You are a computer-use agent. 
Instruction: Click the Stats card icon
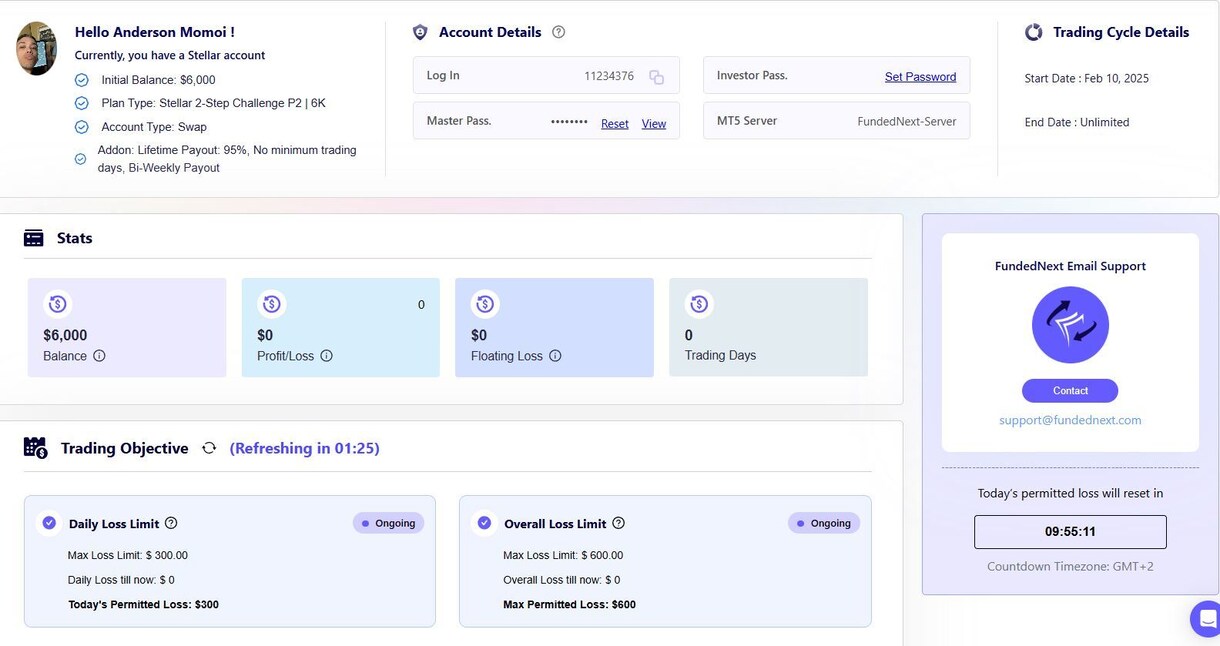tap(34, 238)
